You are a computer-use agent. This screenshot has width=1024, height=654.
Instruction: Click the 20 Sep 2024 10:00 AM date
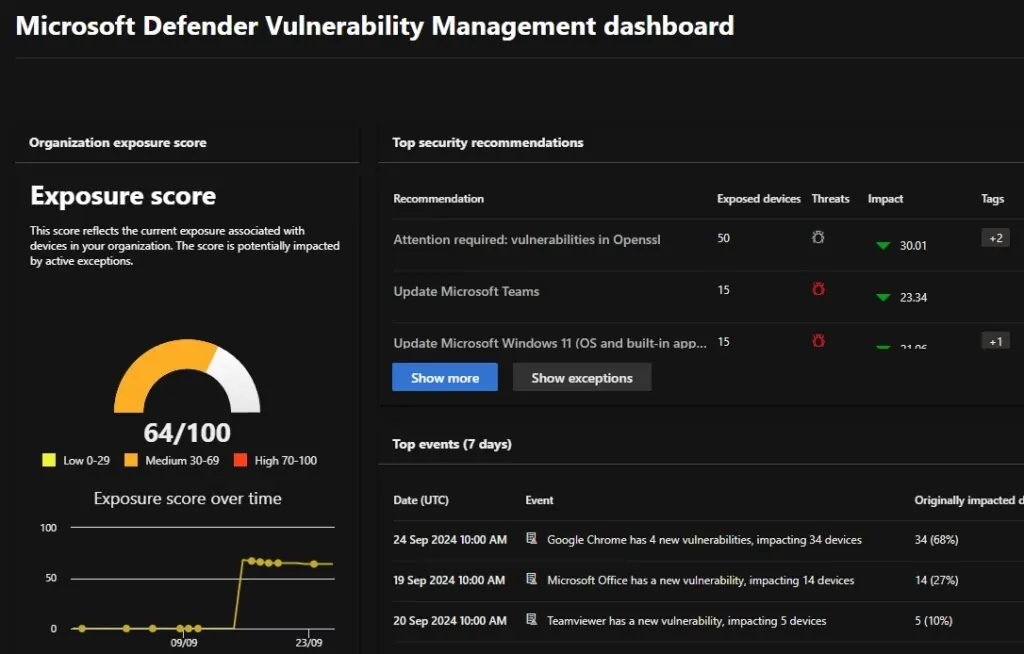(x=450, y=621)
